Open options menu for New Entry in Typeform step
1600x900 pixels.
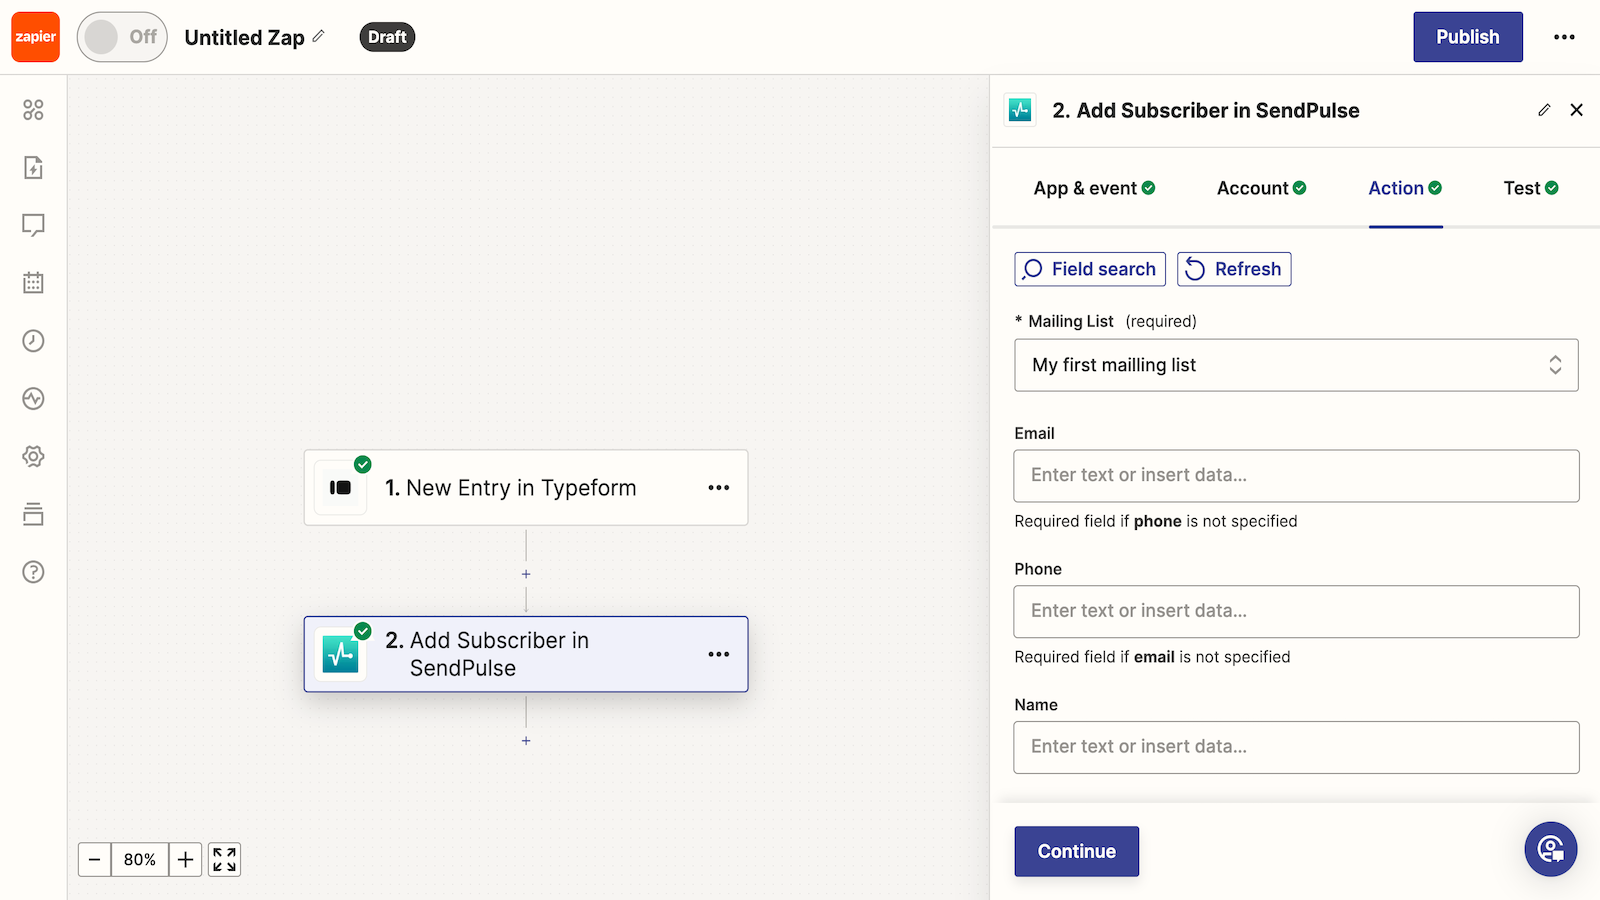tap(718, 488)
